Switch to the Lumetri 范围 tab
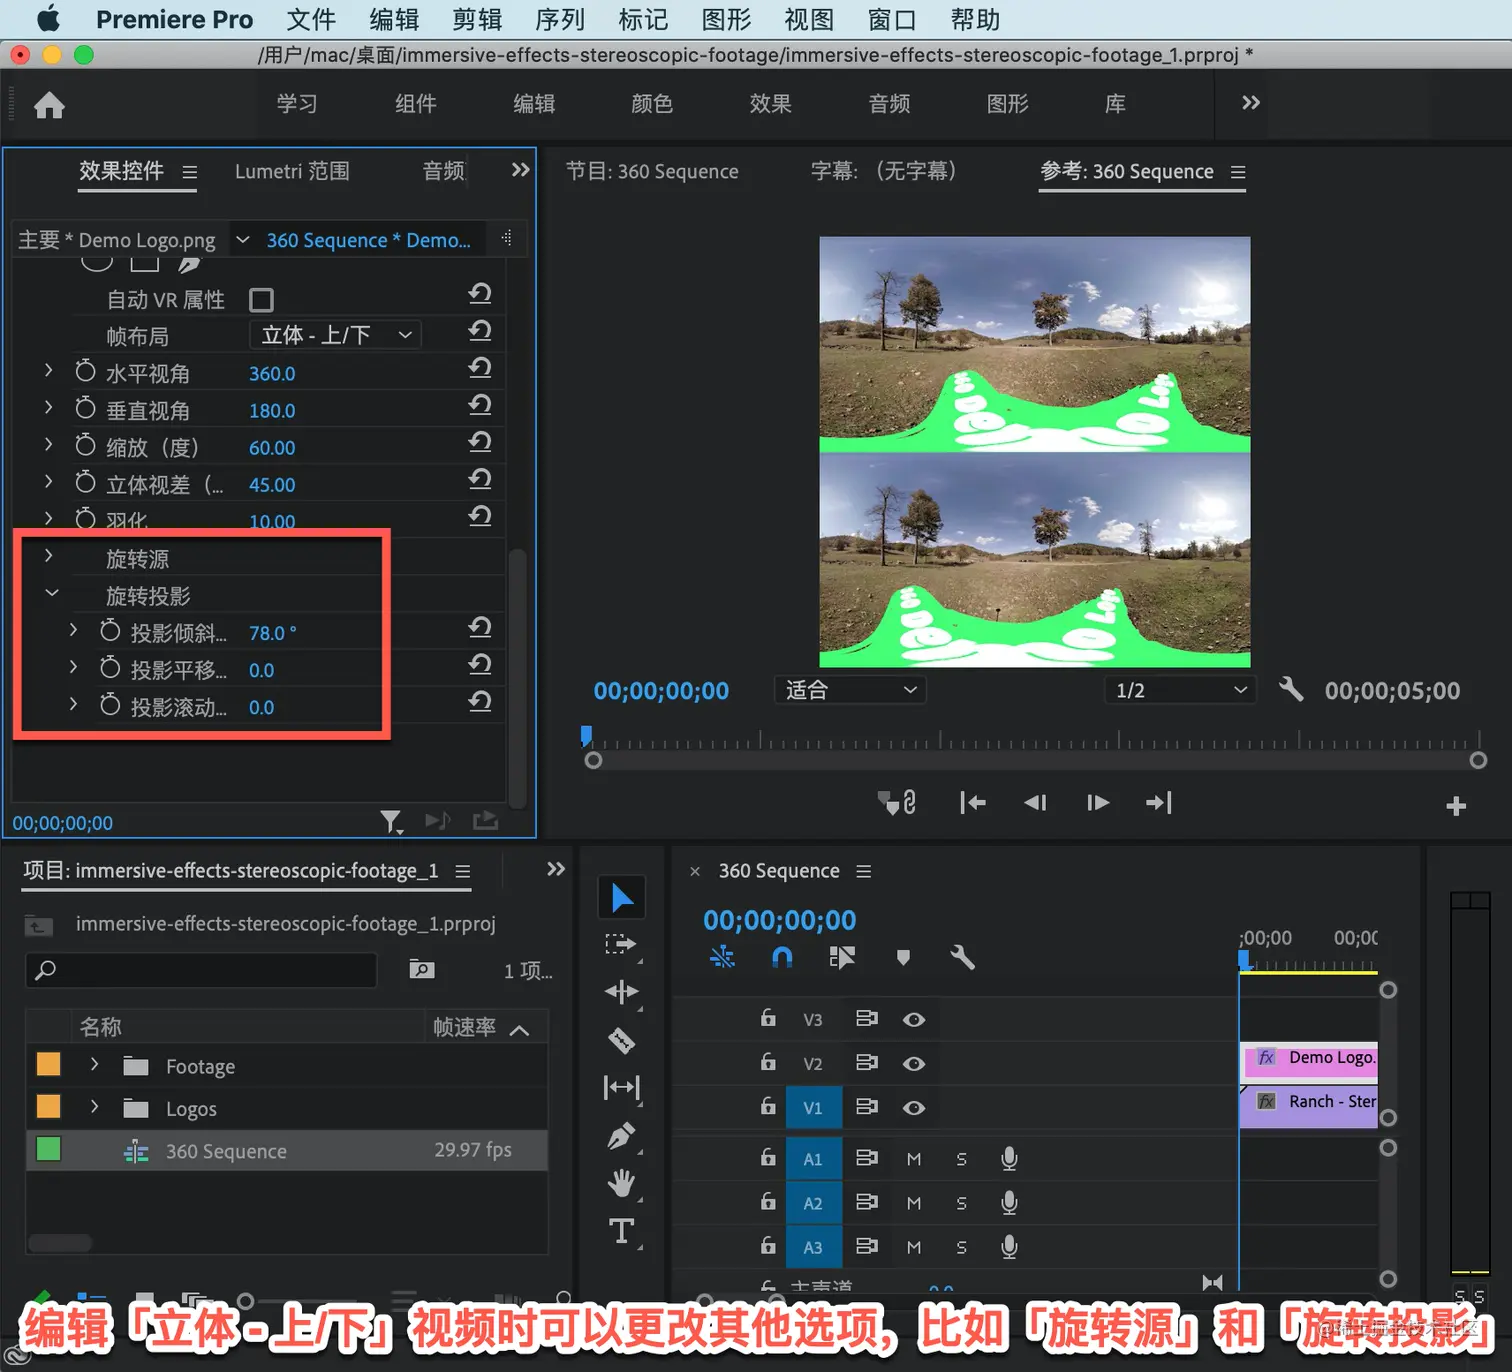Viewport: 1512px width, 1372px height. point(292,171)
